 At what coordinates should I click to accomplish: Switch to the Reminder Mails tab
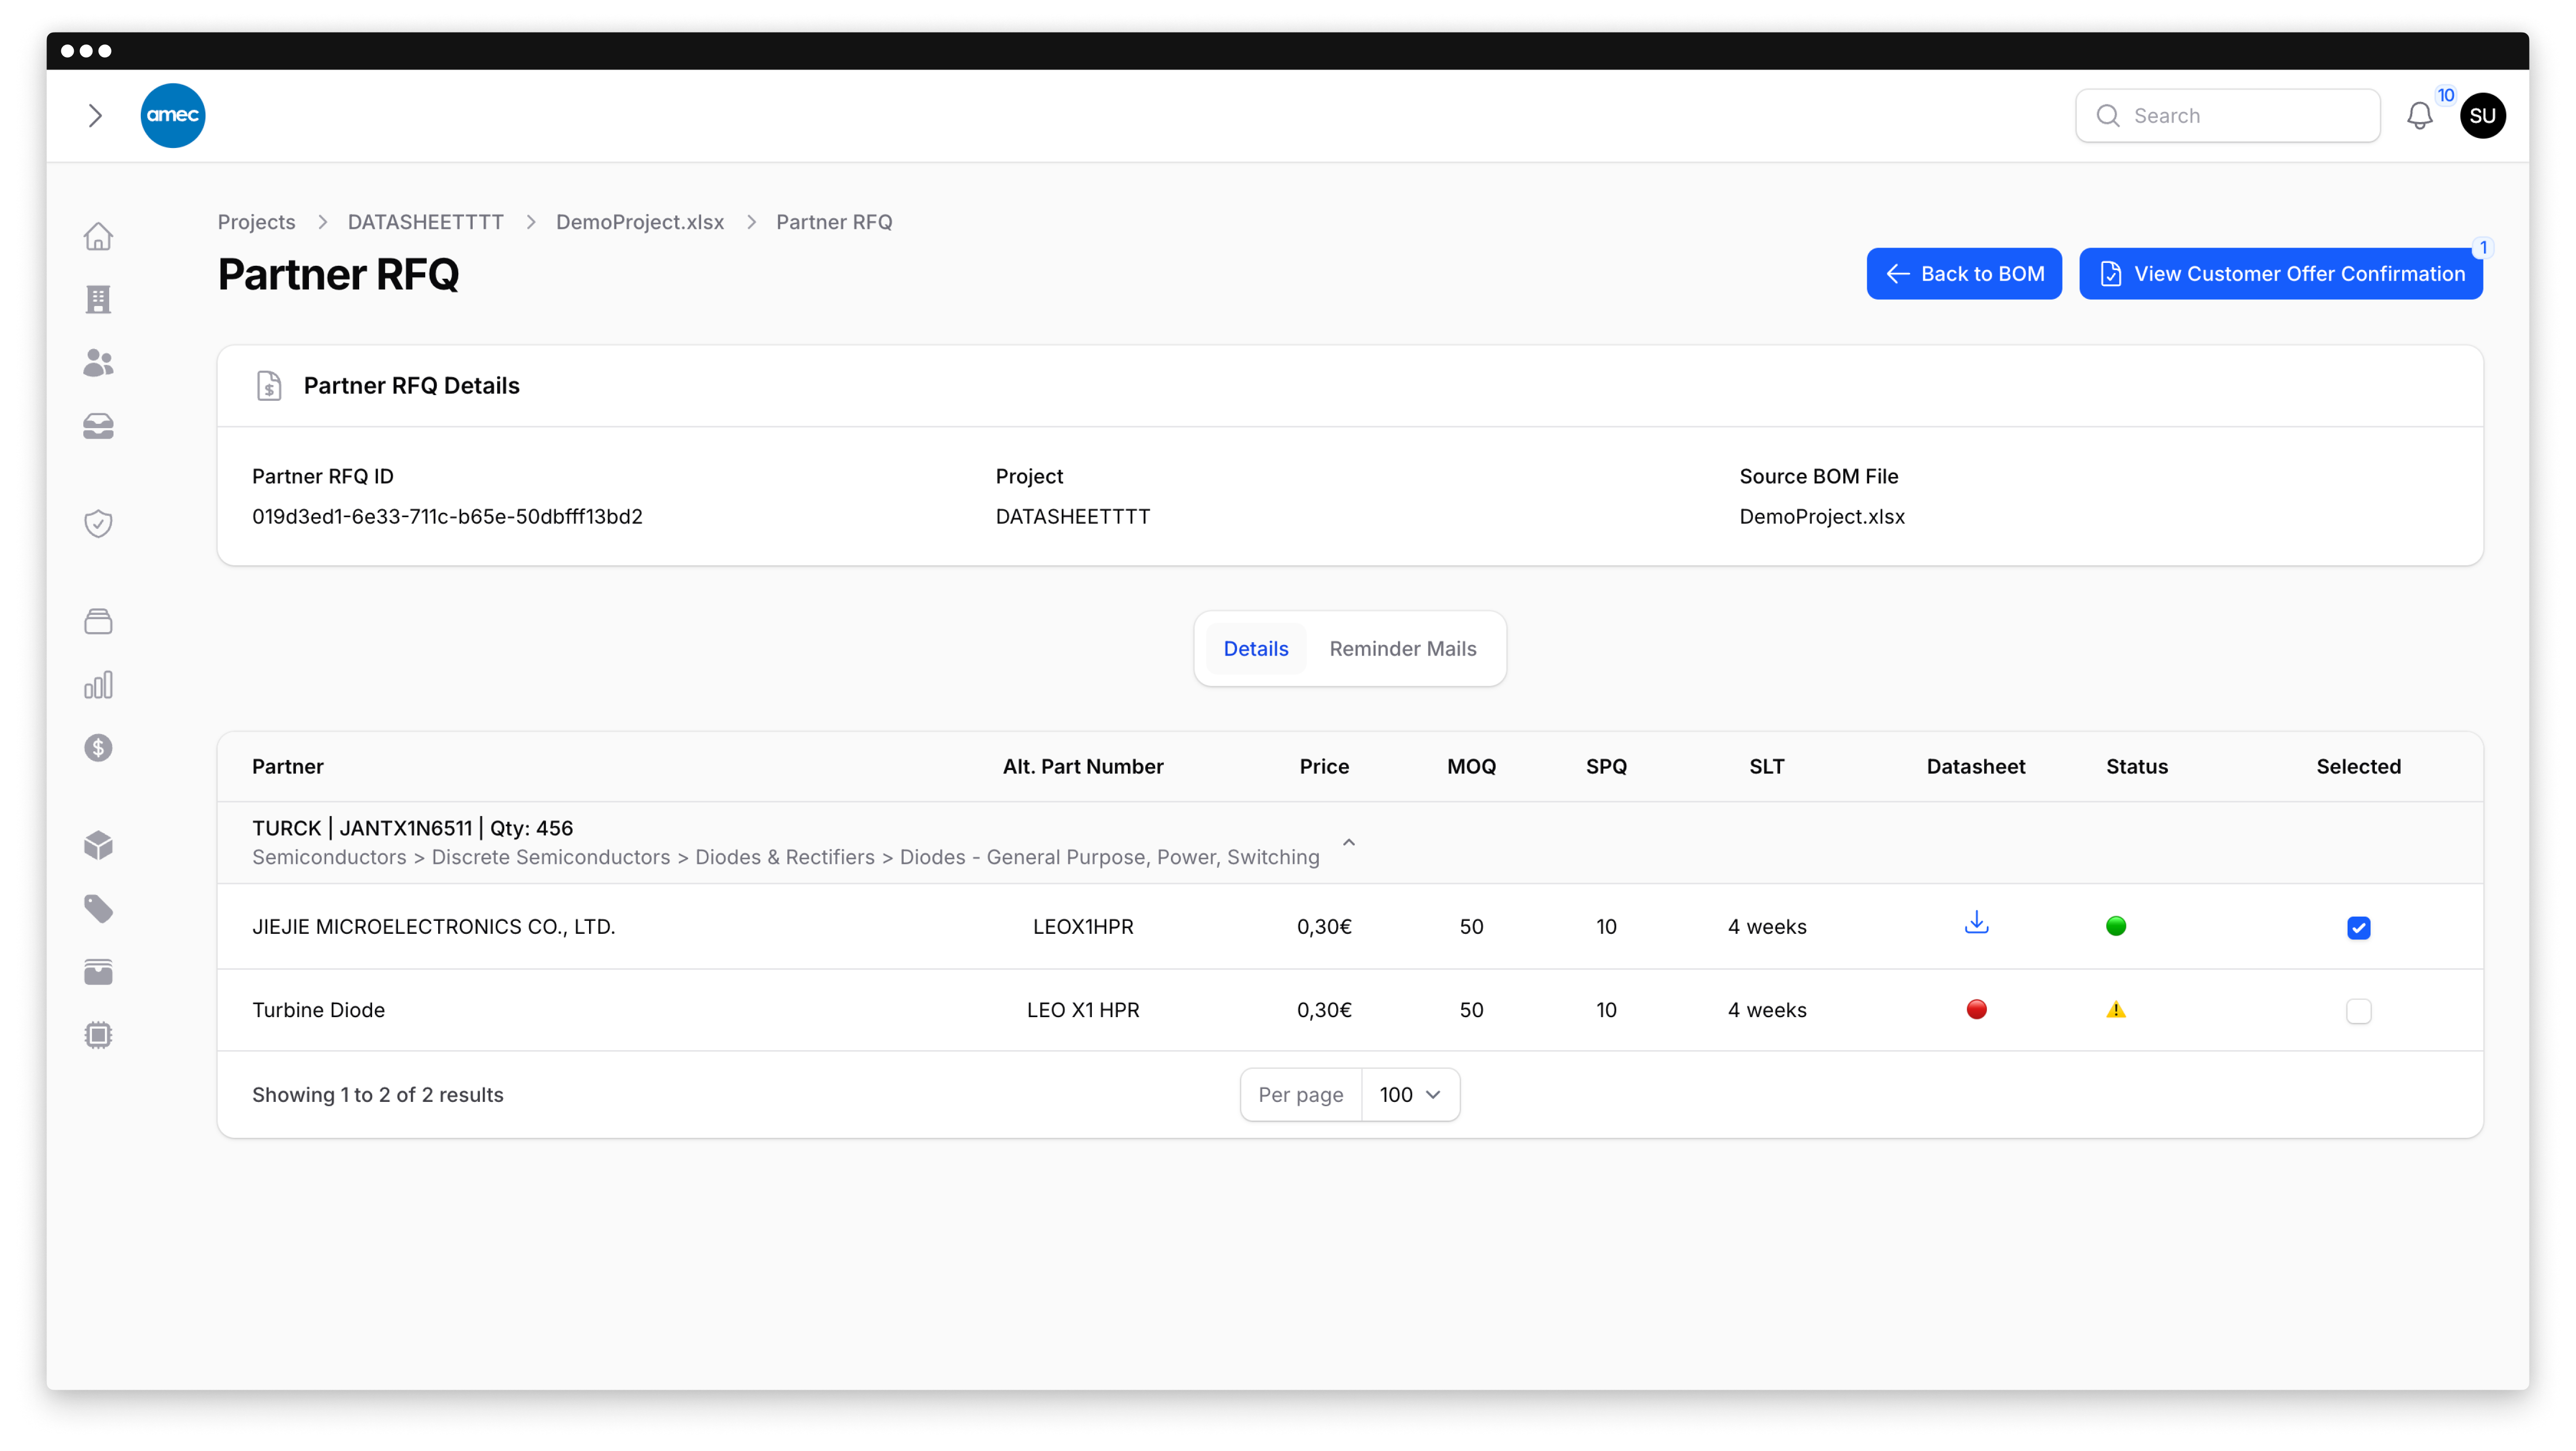[1402, 649]
